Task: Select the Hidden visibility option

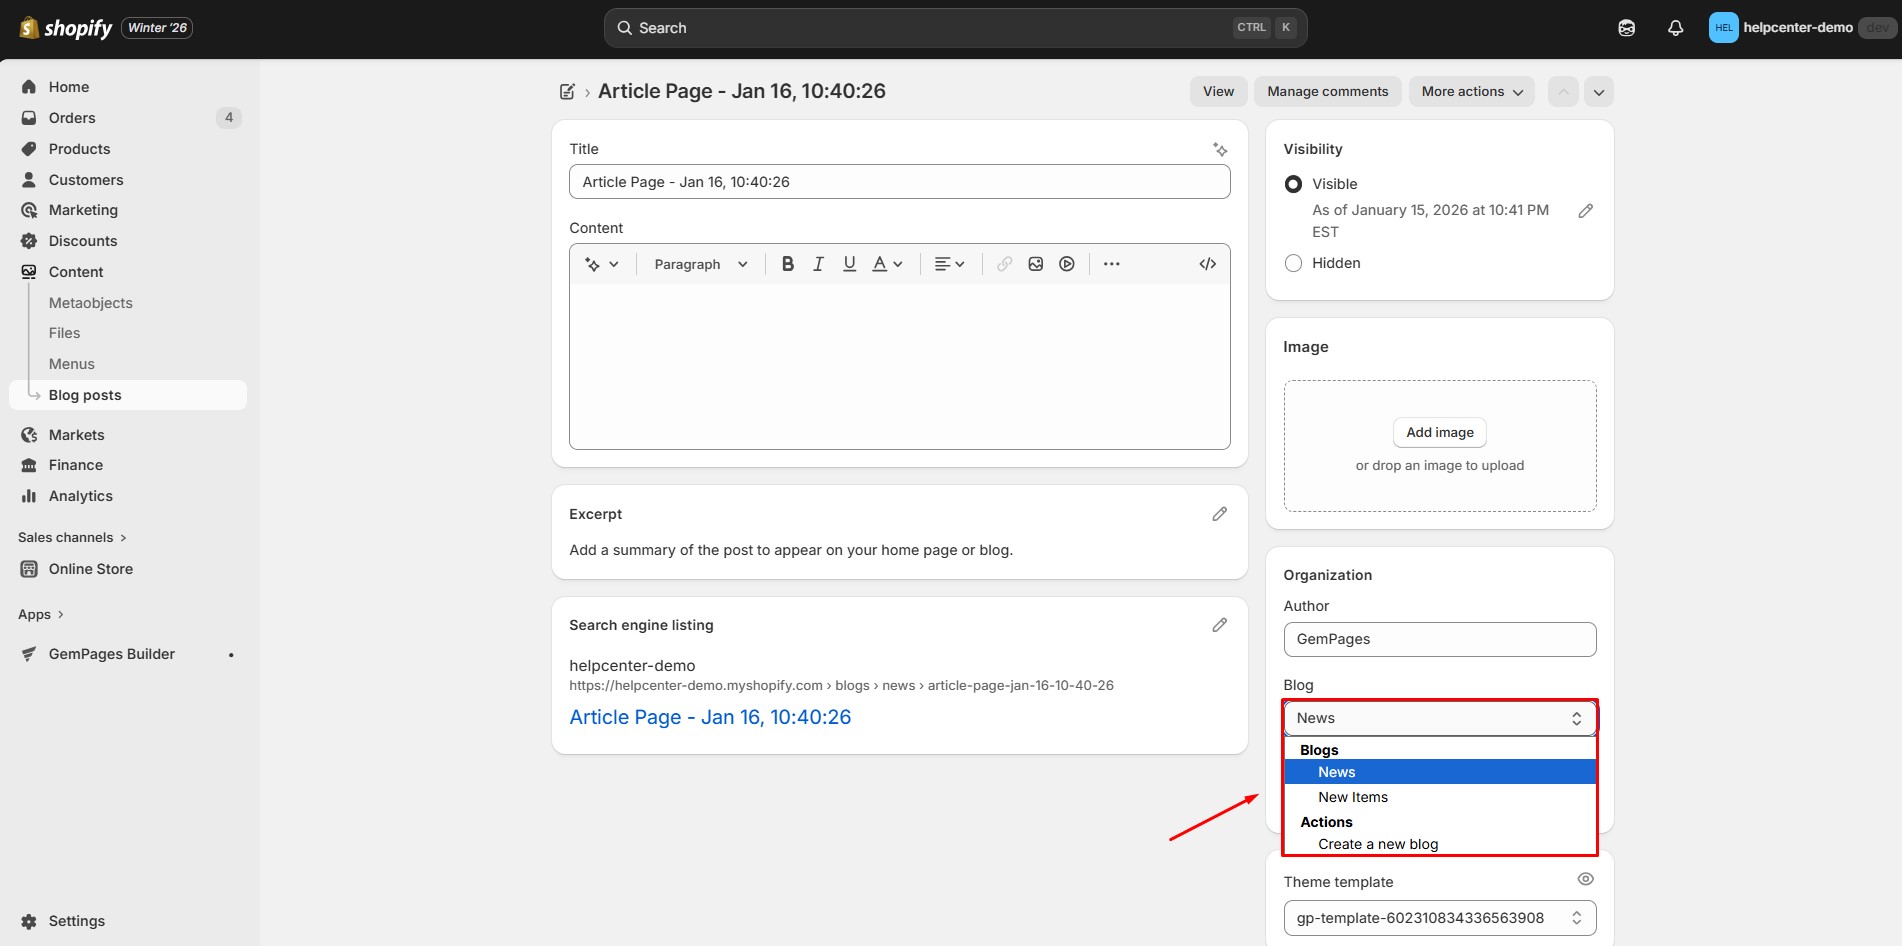Action: (1293, 263)
